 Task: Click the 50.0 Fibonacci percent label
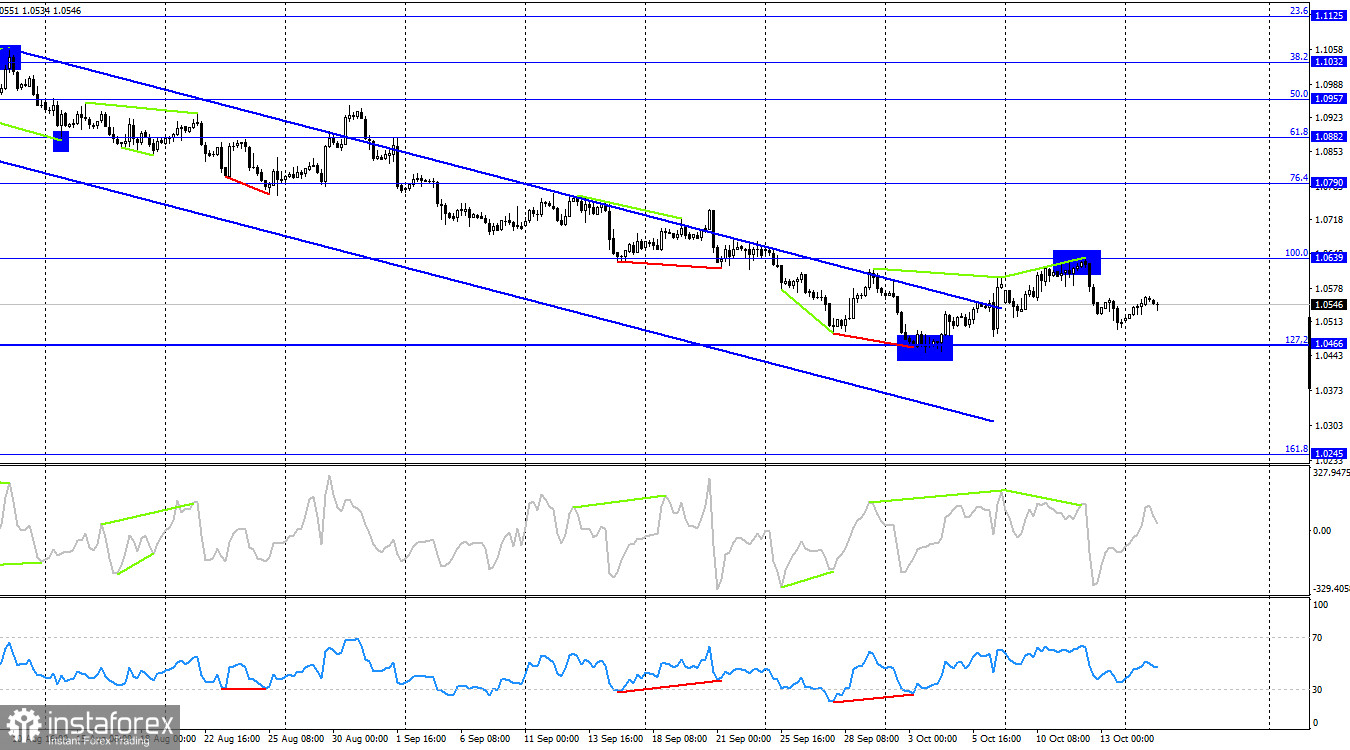1298,94
